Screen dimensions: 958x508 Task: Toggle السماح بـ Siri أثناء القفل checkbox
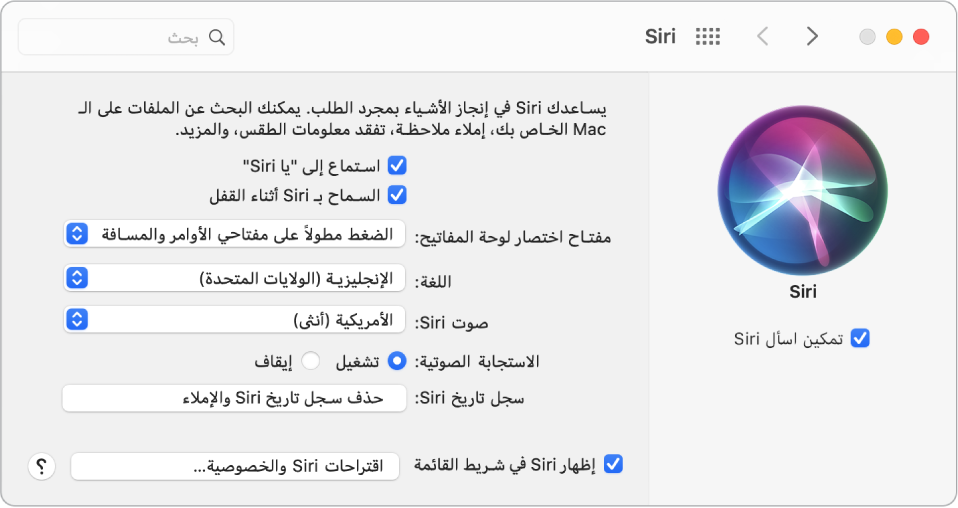(397, 195)
